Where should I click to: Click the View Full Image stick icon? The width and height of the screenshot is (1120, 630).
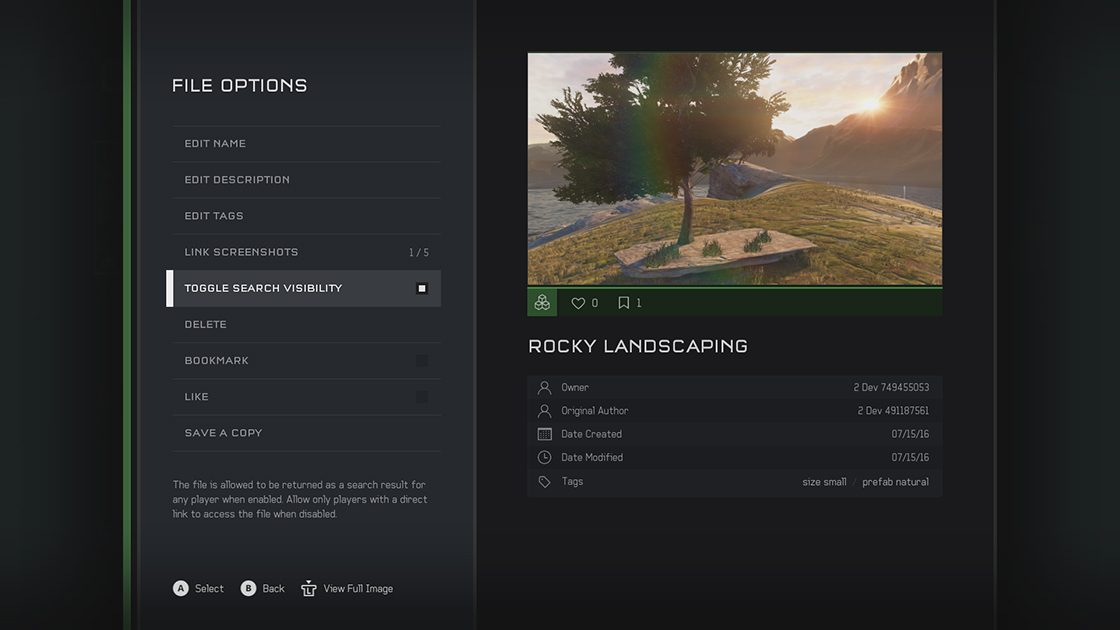coord(309,588)
